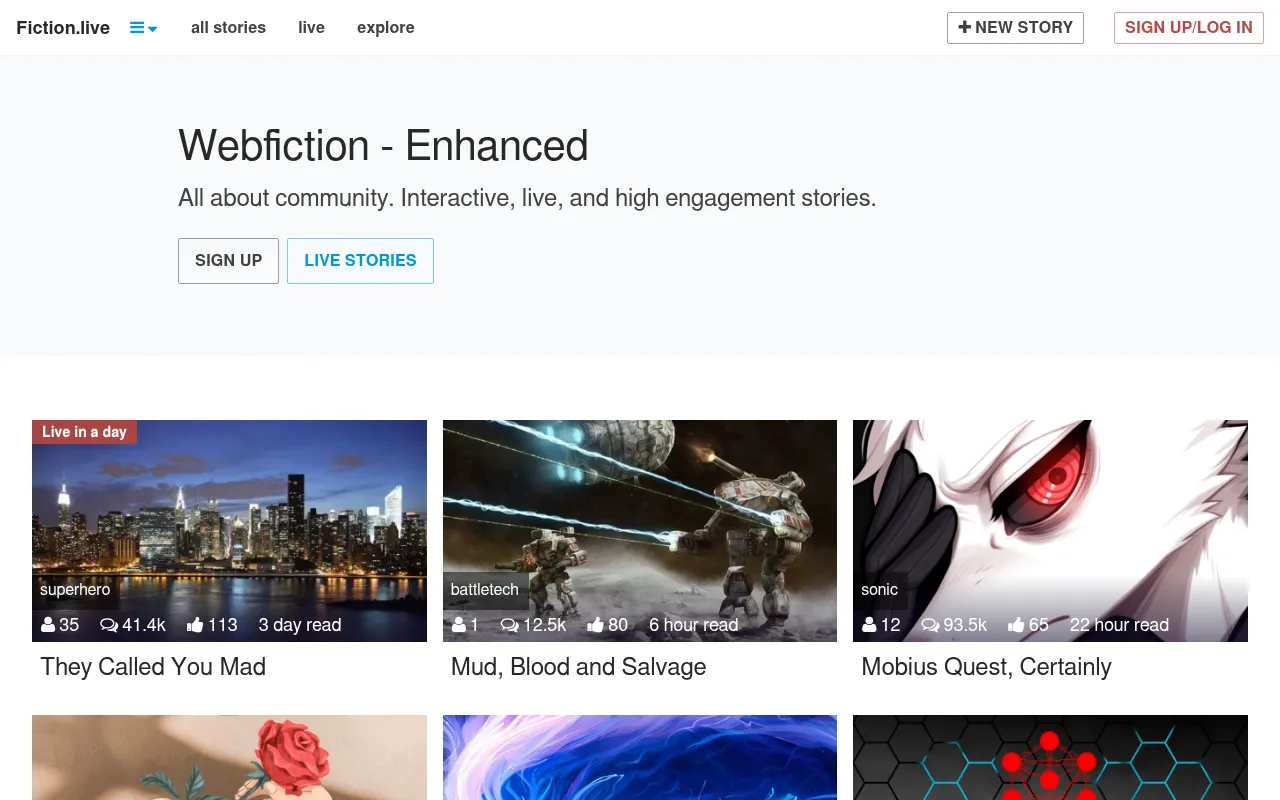Click the 3 day read text

(300, 625)
